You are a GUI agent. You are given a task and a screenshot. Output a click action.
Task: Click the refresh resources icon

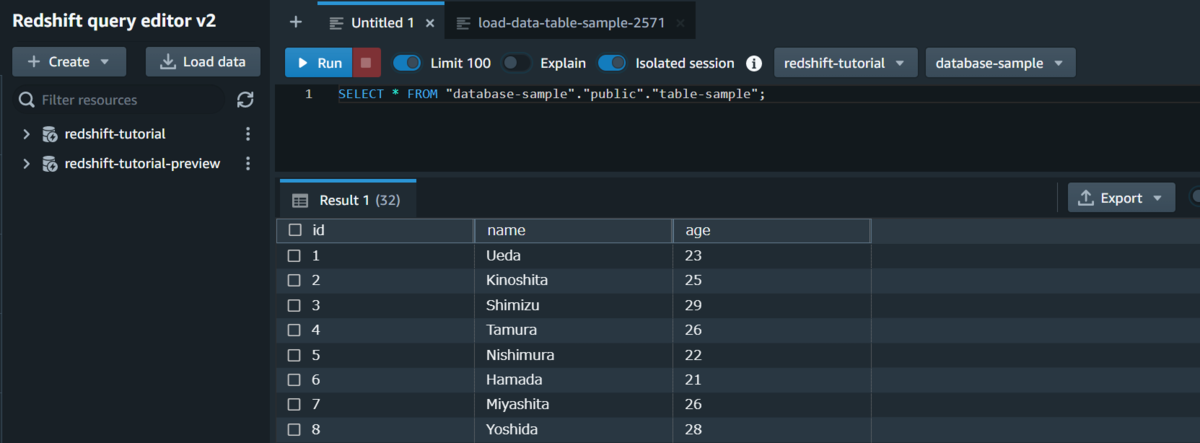coord(245,100)
